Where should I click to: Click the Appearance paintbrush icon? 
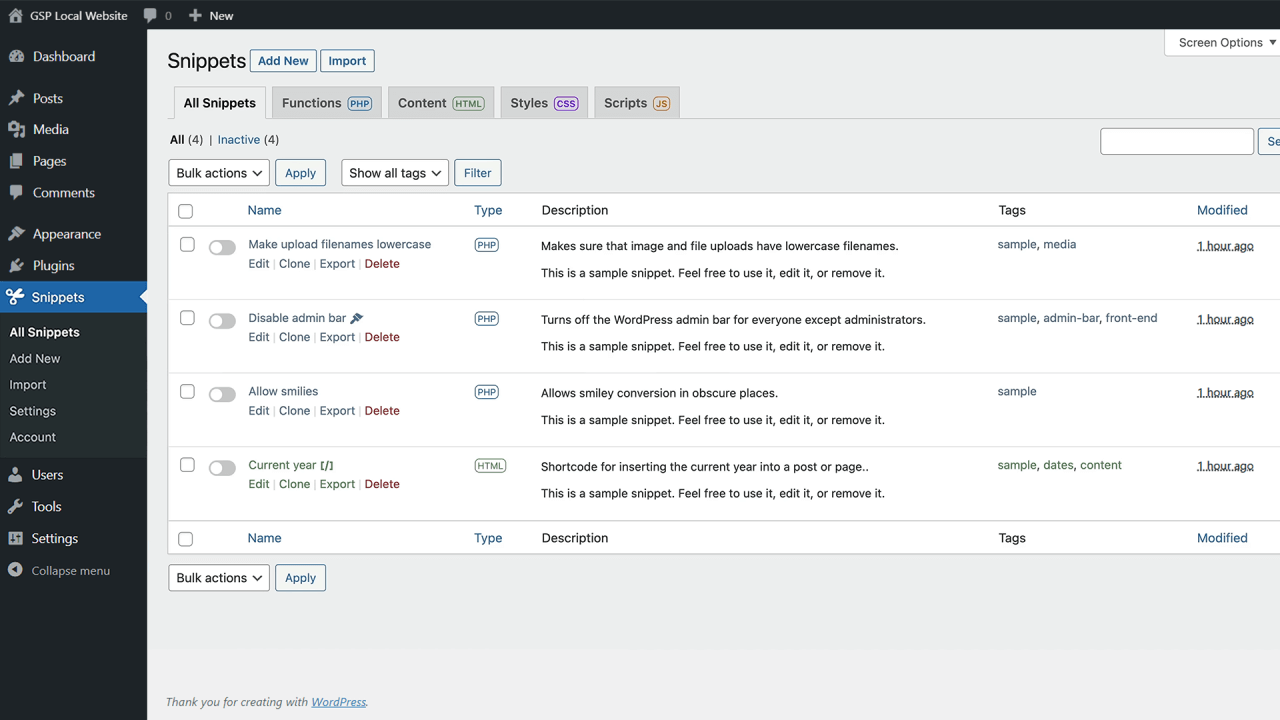coord(16,234)
